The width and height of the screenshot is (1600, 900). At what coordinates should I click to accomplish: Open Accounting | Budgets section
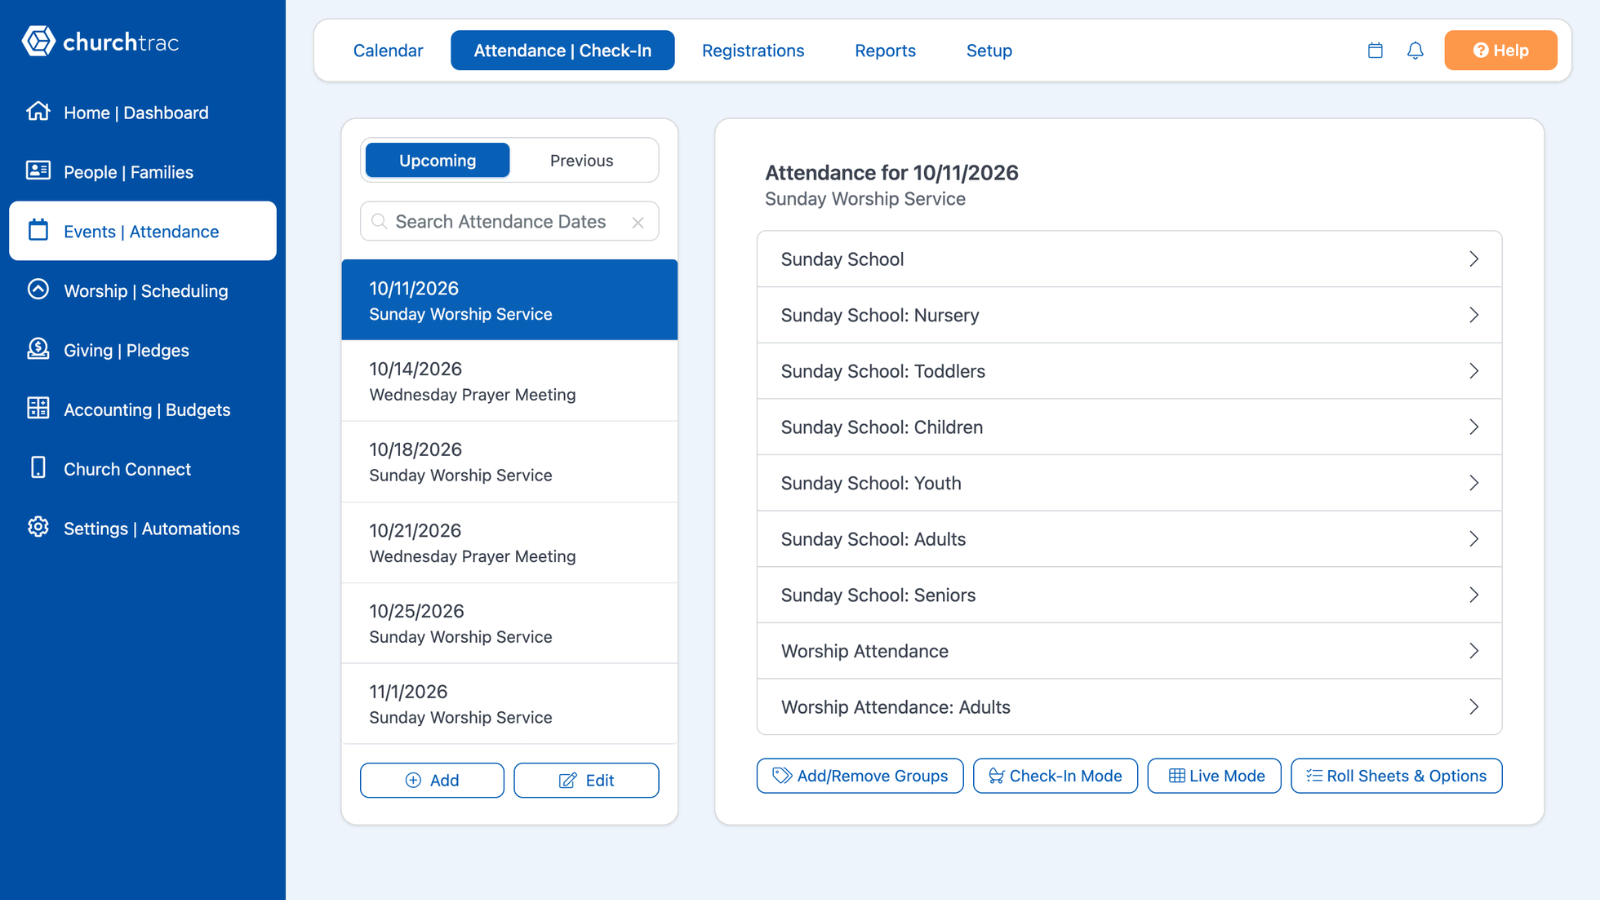tap(143, 410)
